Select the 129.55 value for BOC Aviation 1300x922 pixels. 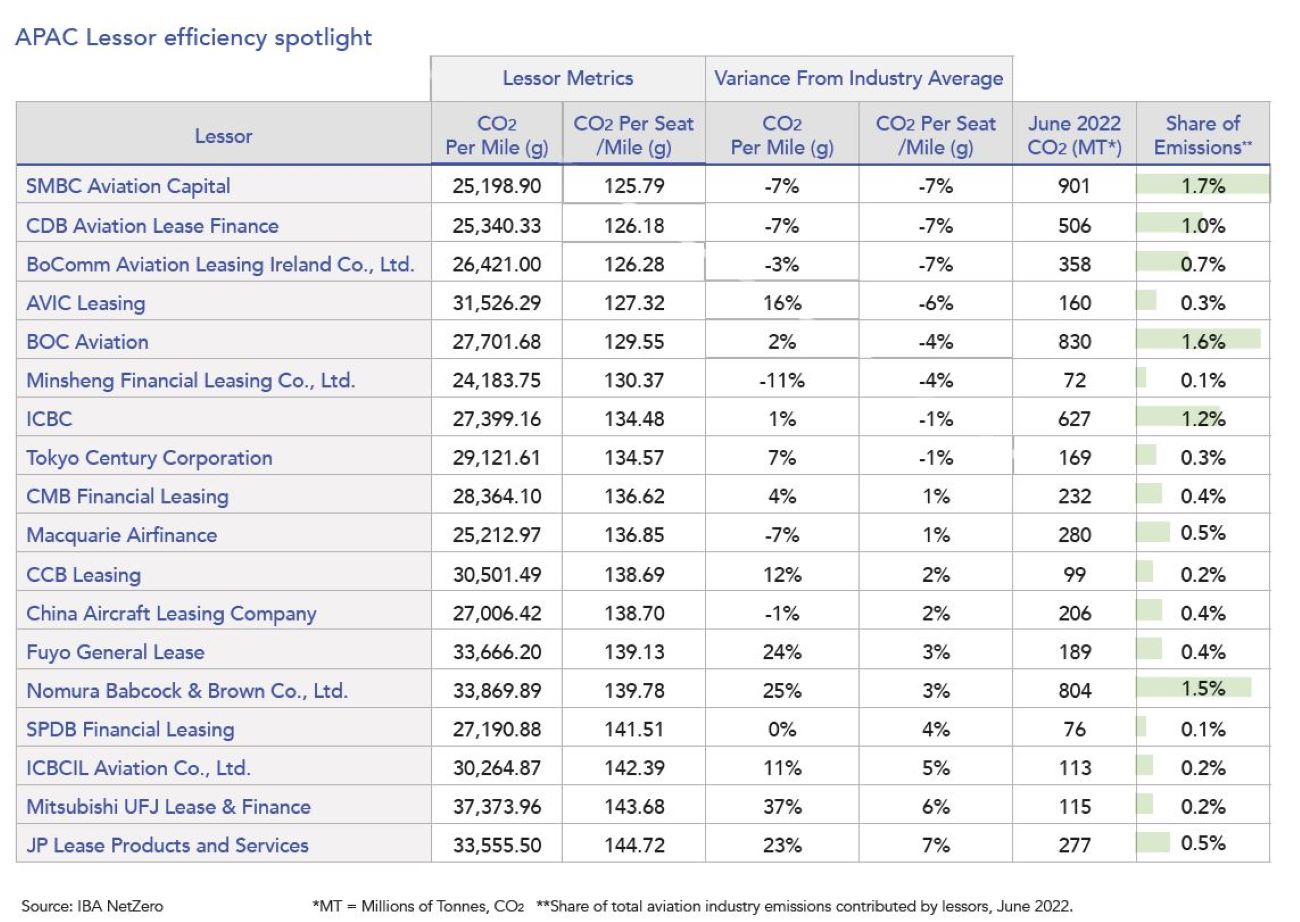[634, 342]
